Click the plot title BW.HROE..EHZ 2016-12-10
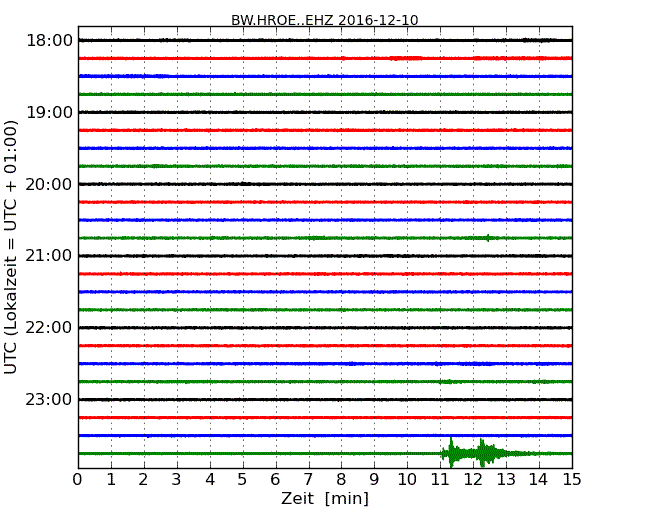The width and height of the screenshot is (650, 520). 325,20
